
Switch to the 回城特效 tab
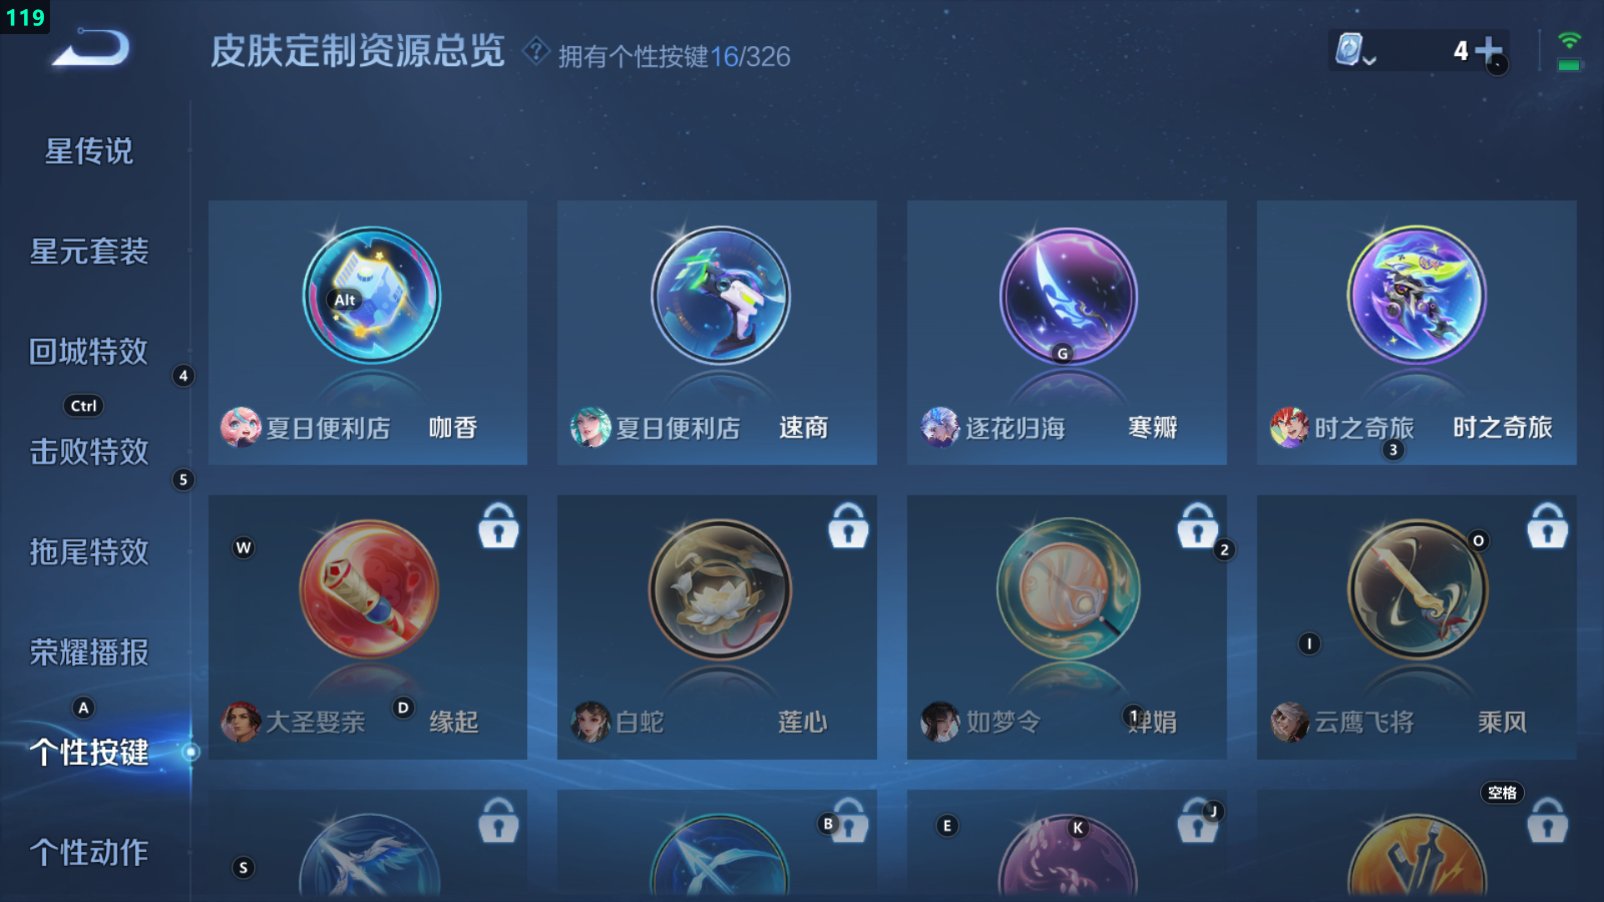coord(89,352)
